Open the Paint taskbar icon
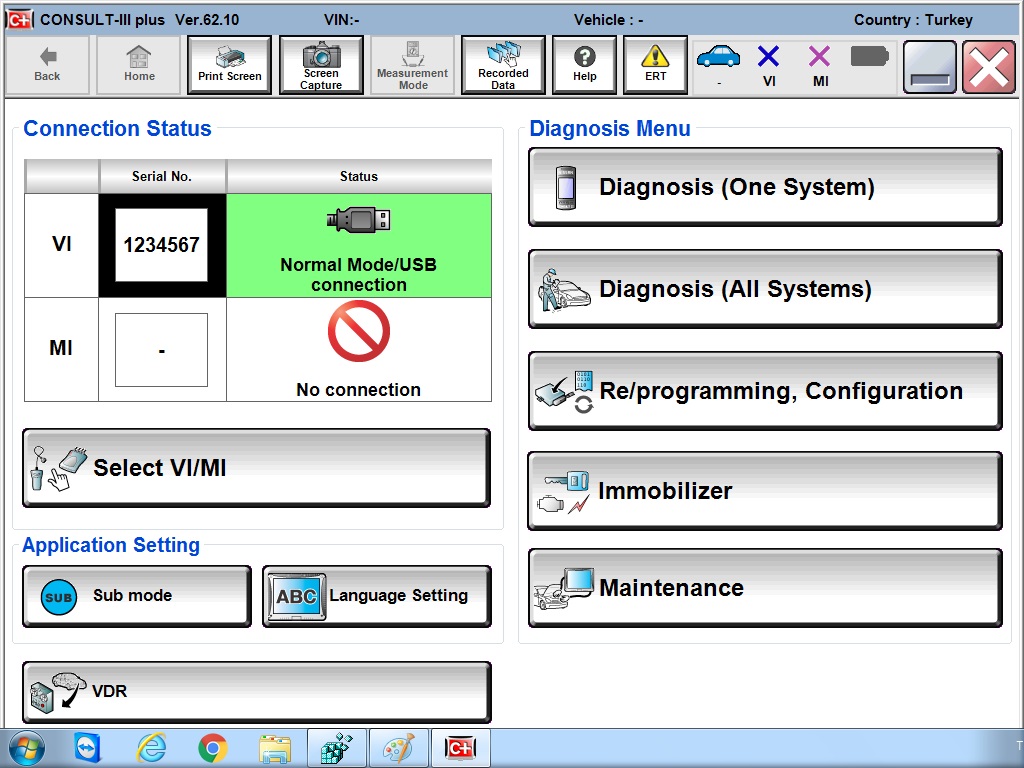Screen dimensions: 1024x768 click(398, 748)
